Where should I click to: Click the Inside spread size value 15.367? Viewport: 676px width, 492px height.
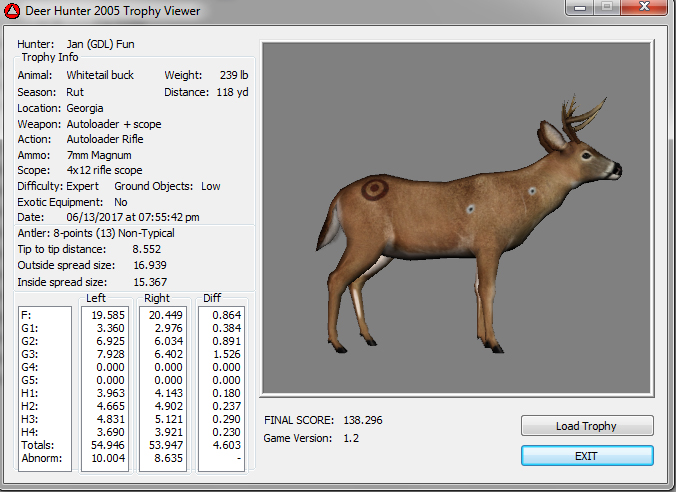point(150,282)
